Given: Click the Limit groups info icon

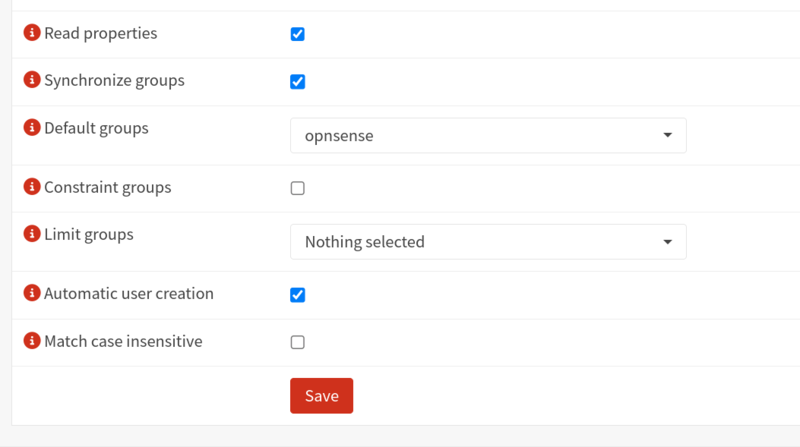Looking at the screenshot, I should click(x=32, y=235).
